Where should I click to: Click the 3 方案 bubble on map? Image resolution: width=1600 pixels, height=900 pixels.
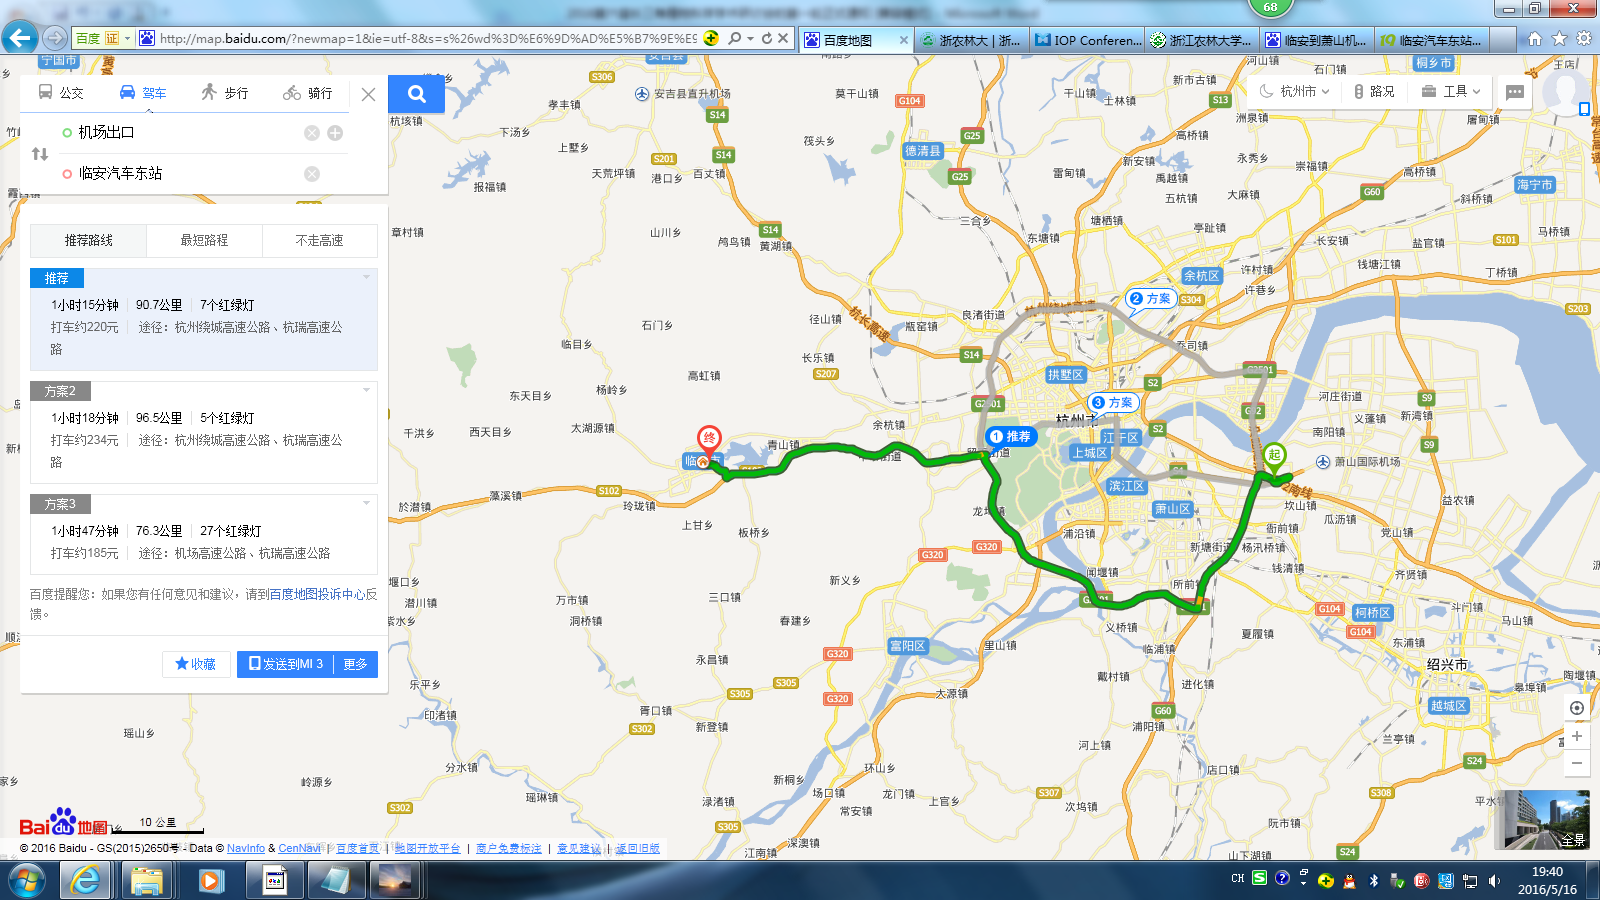1112,402
